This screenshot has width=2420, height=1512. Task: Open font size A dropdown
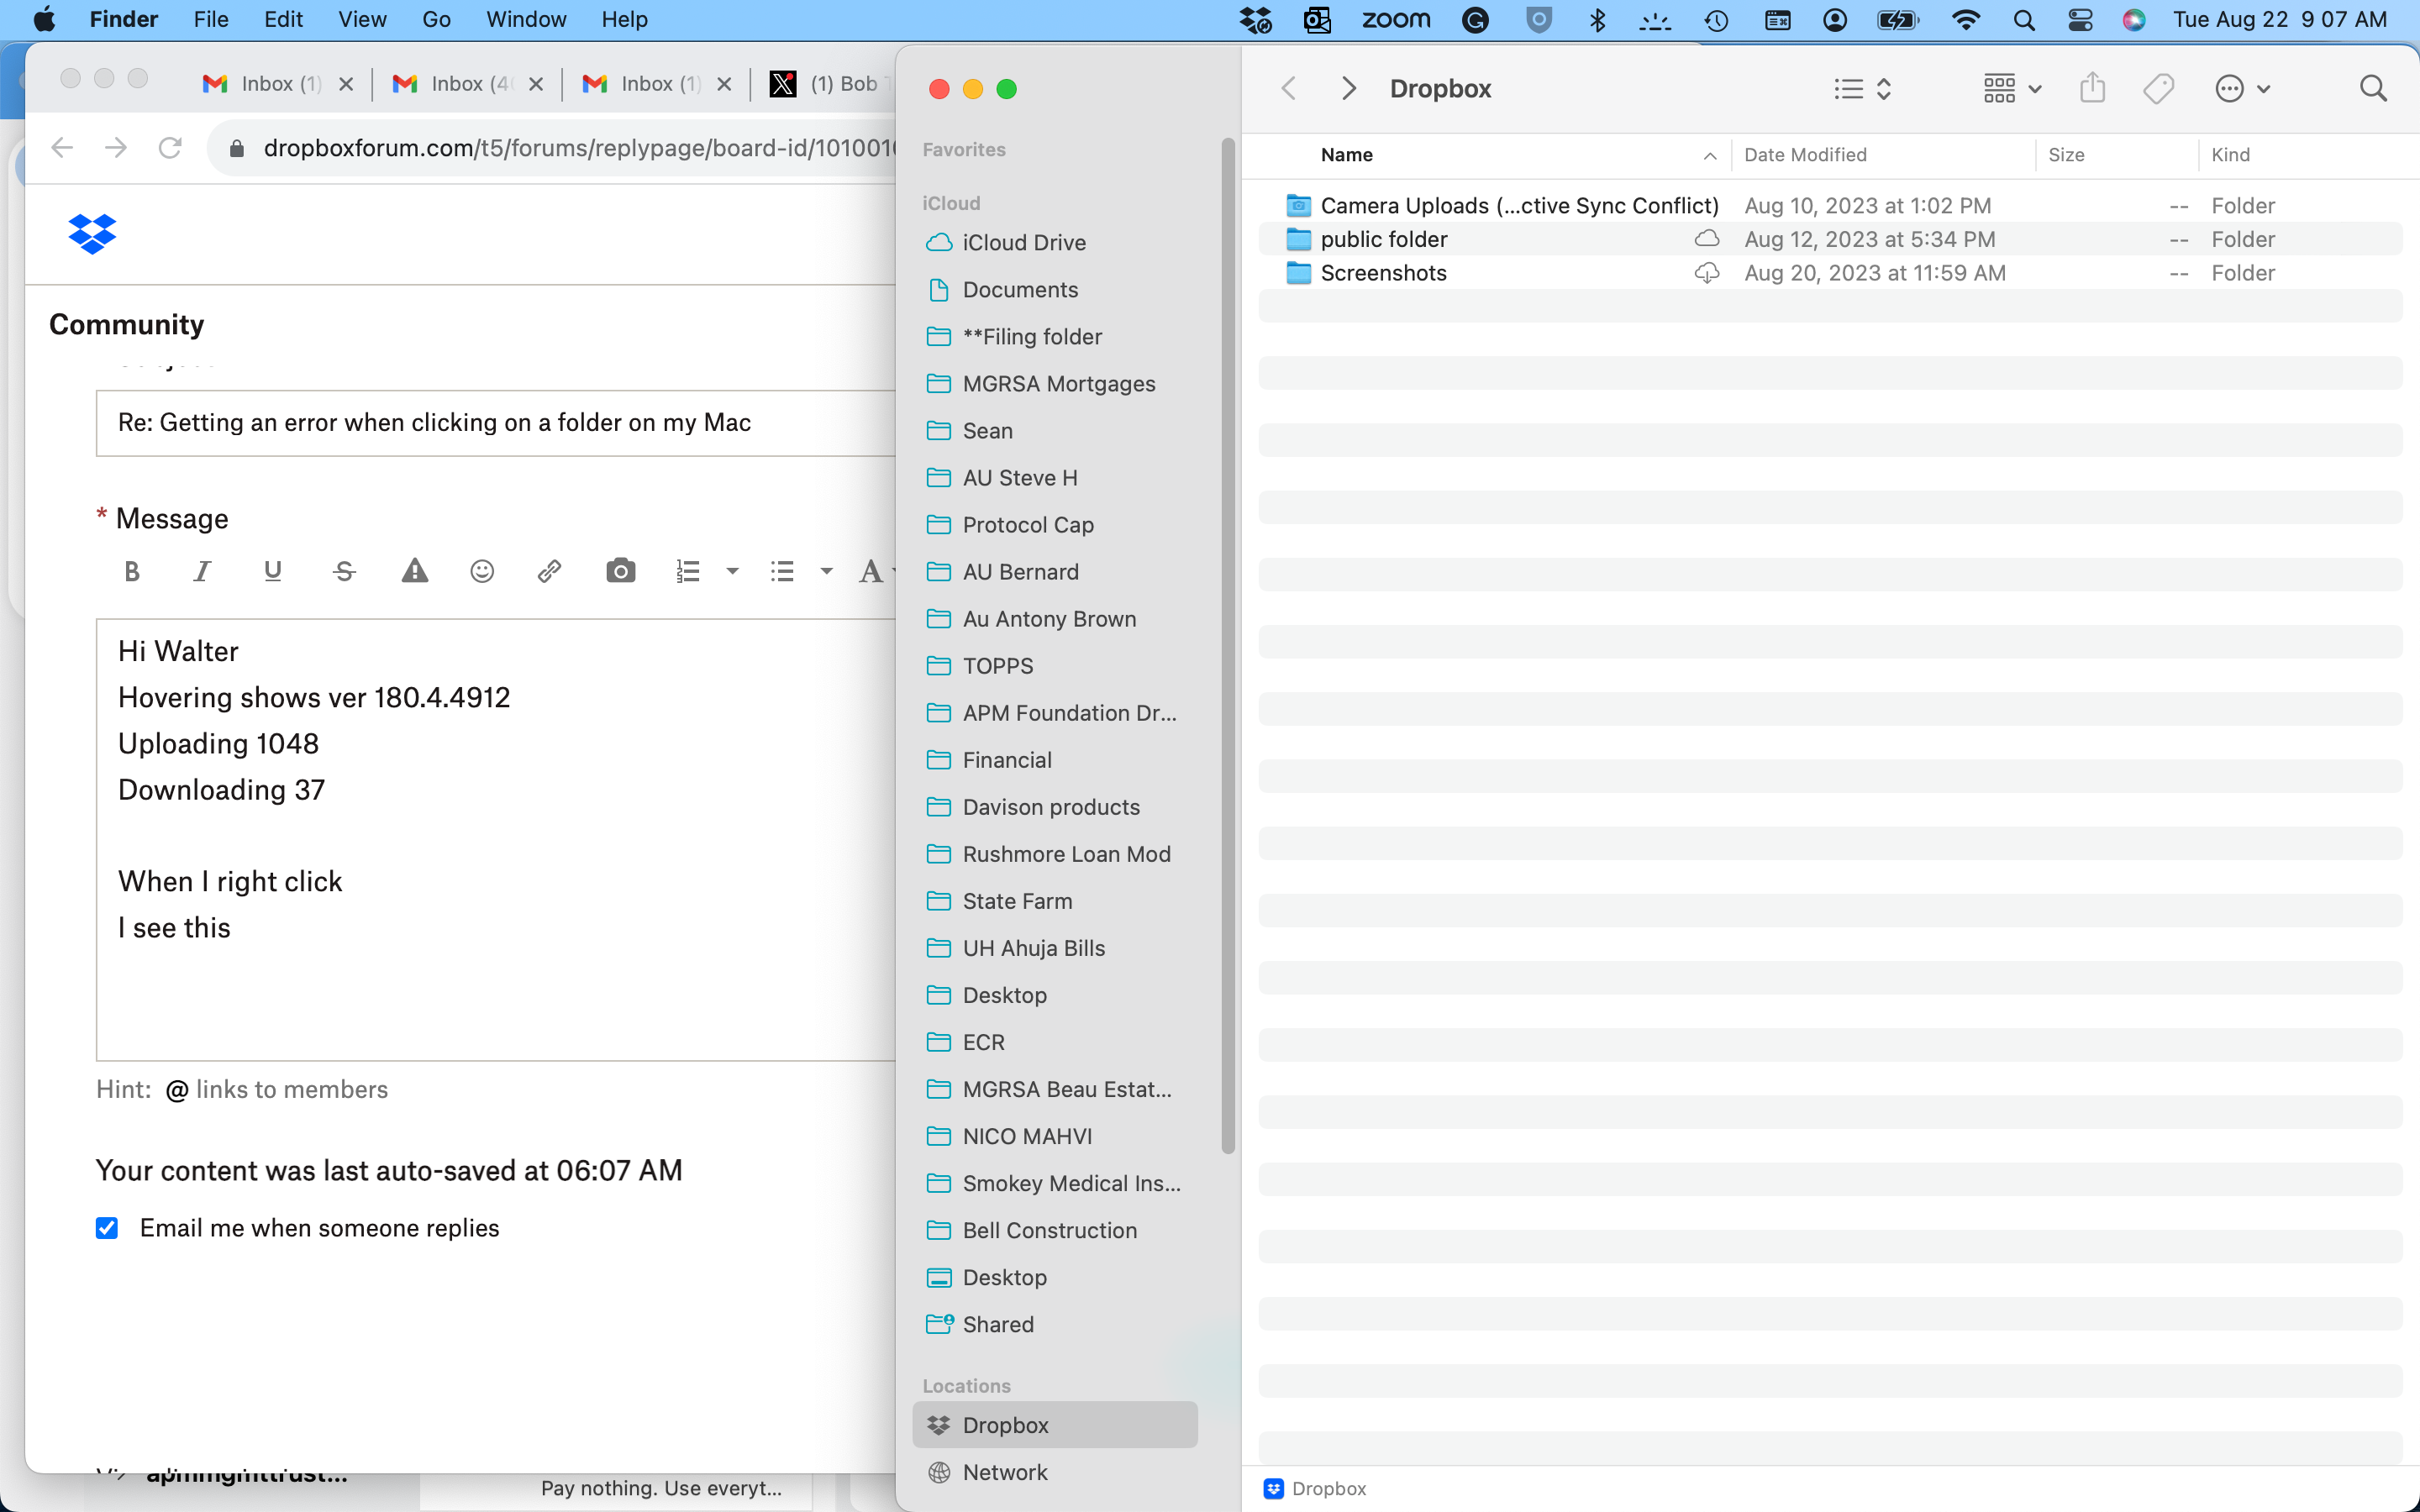point(876,571)
